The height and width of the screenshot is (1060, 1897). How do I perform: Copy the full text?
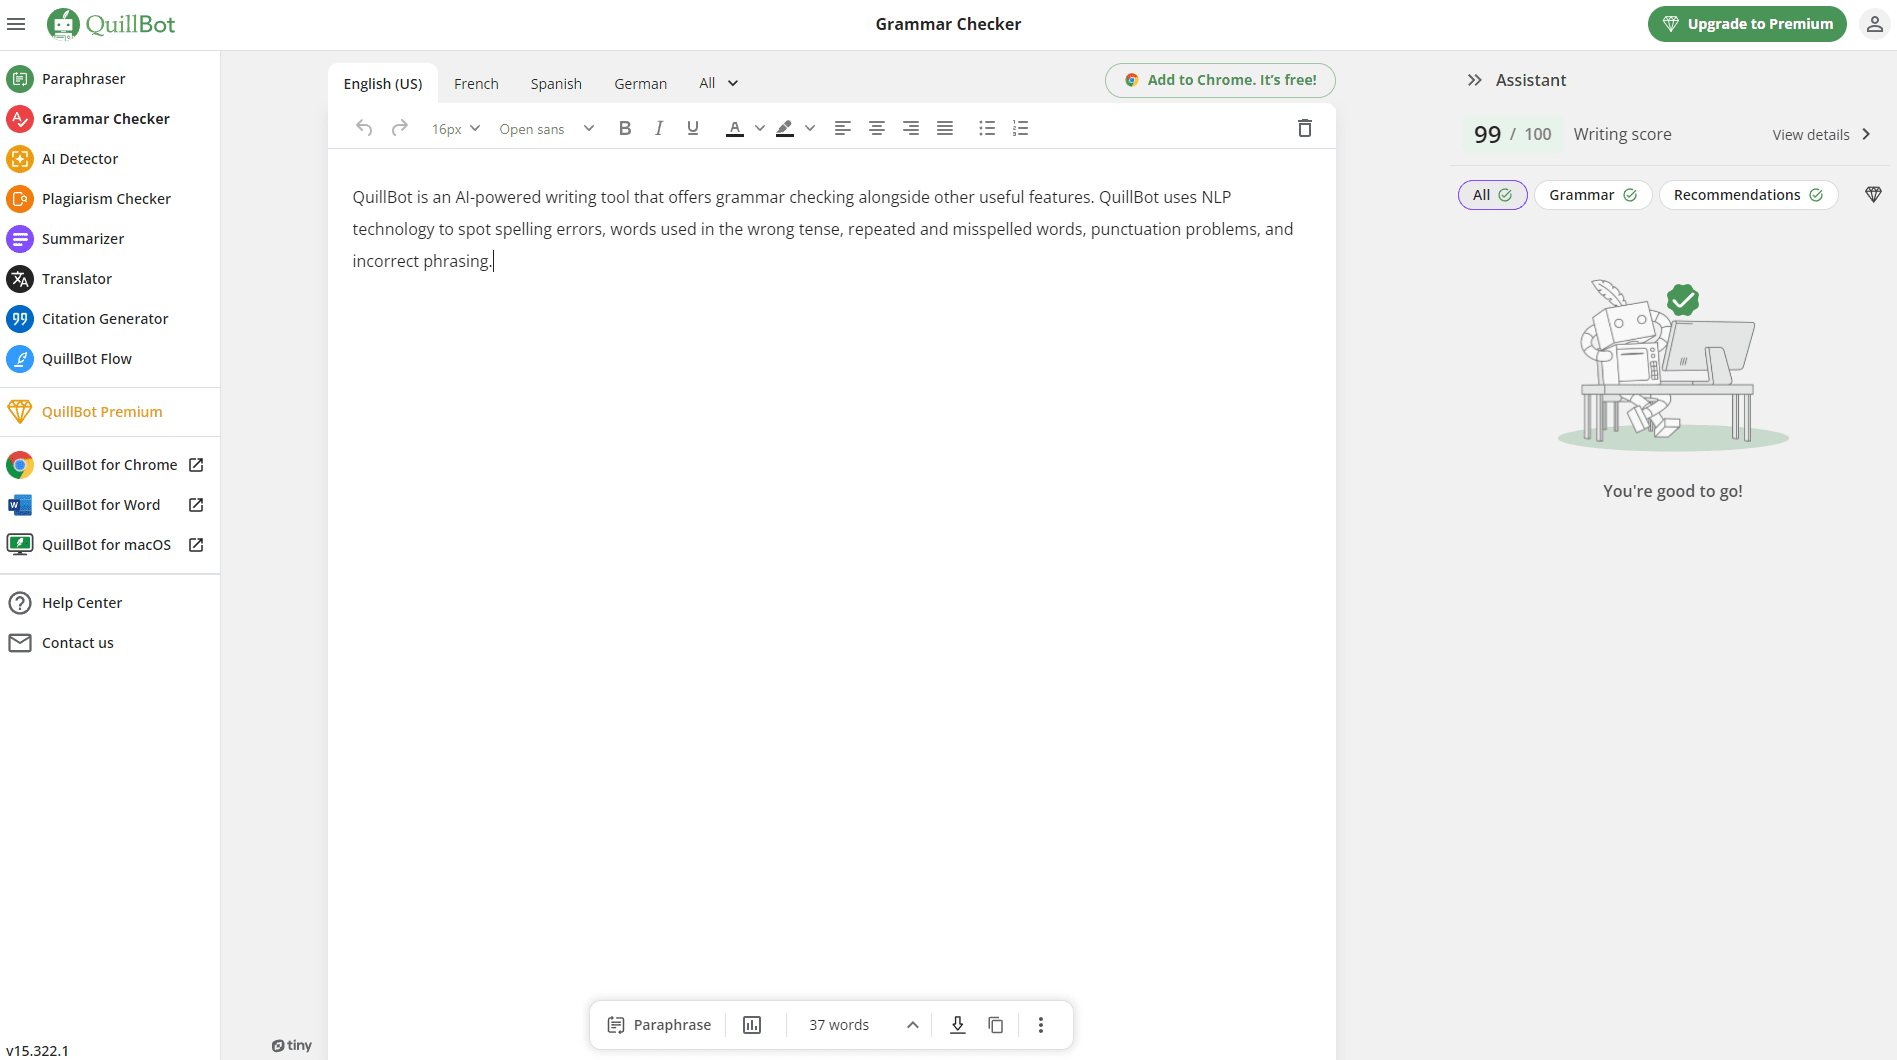pos(996,1025)
